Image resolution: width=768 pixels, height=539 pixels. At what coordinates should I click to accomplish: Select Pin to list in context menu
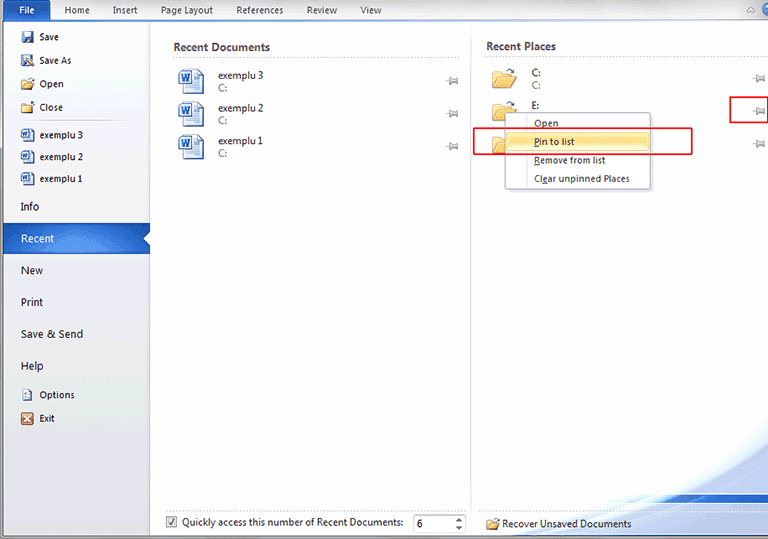coord(554,142)
